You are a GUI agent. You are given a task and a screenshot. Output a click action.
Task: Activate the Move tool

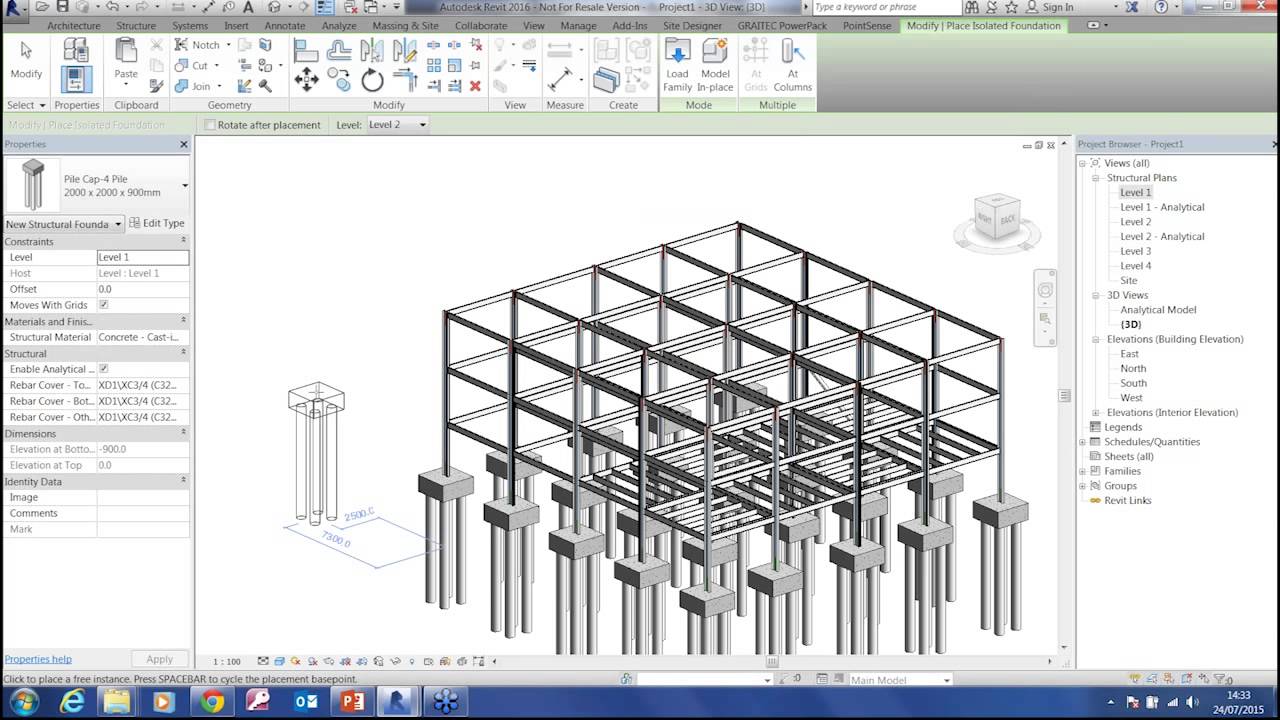click(x=306, y=79)
